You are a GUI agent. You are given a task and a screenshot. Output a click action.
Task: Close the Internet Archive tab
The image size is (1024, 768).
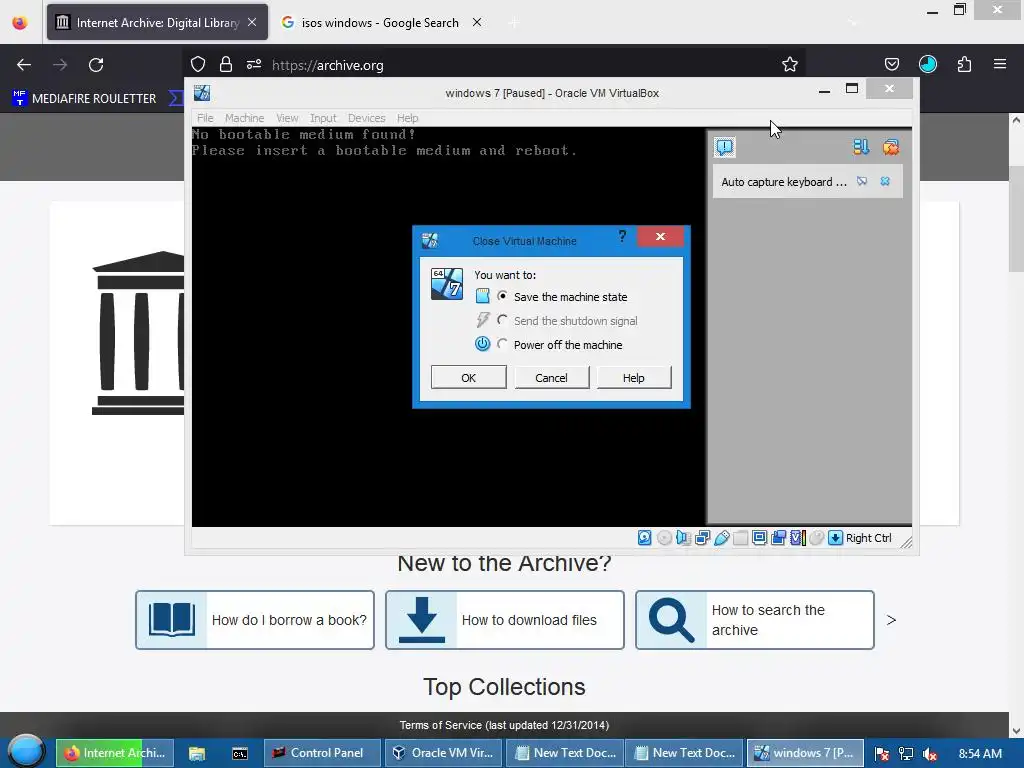point(252,22)
